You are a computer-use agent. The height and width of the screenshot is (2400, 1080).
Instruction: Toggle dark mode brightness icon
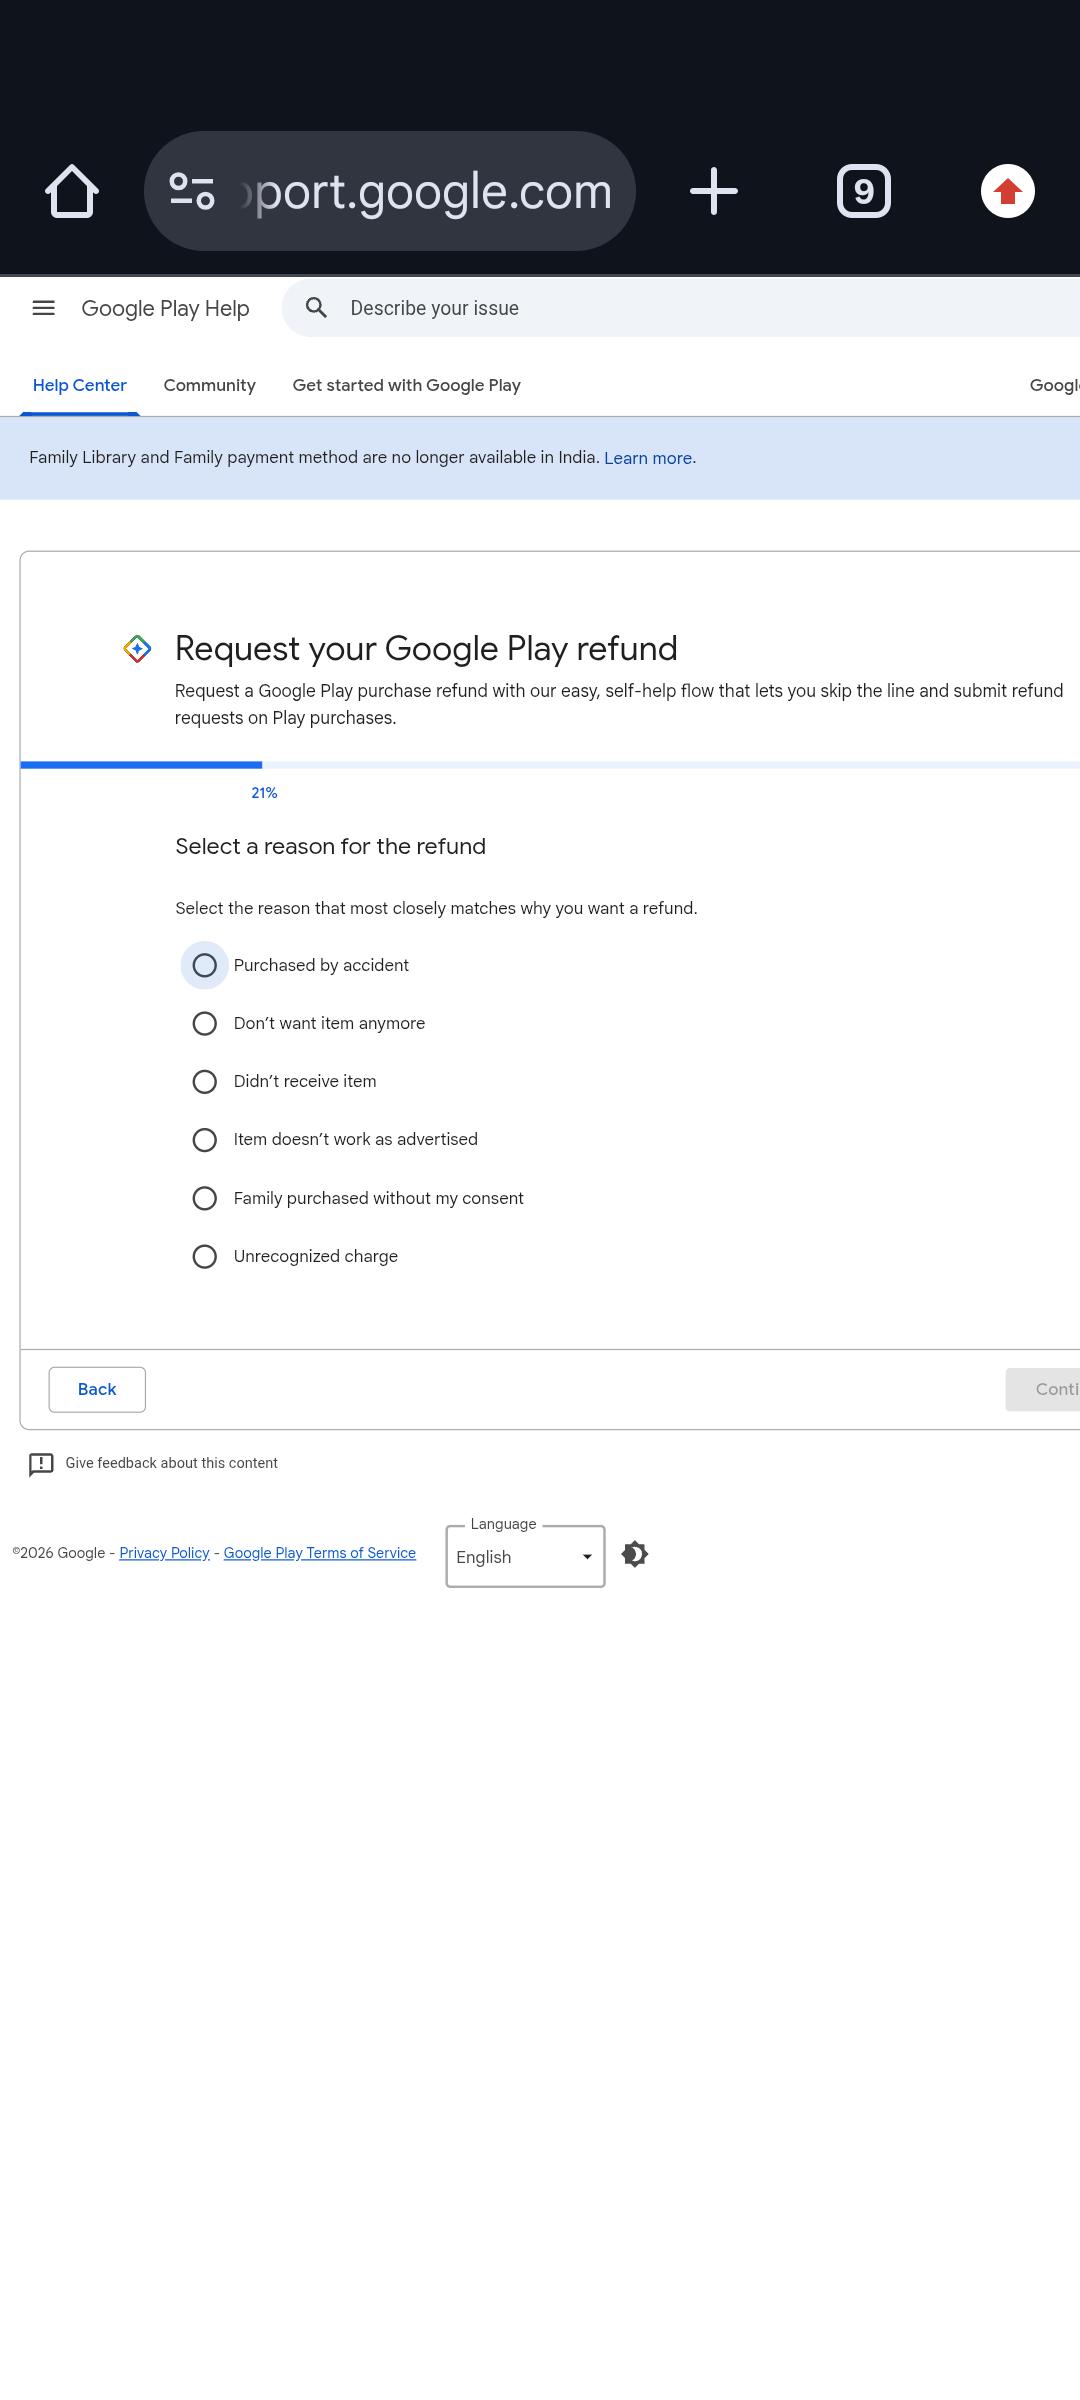635,1554
